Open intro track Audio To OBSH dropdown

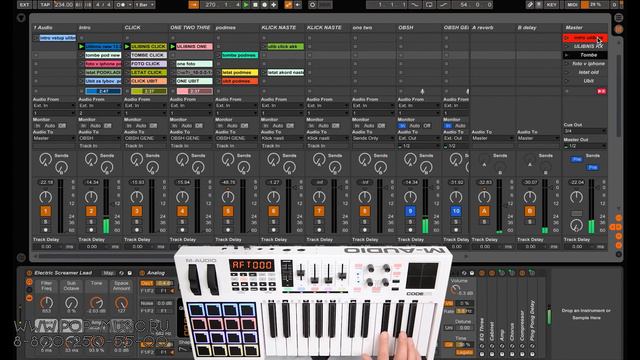click(100, 138)
